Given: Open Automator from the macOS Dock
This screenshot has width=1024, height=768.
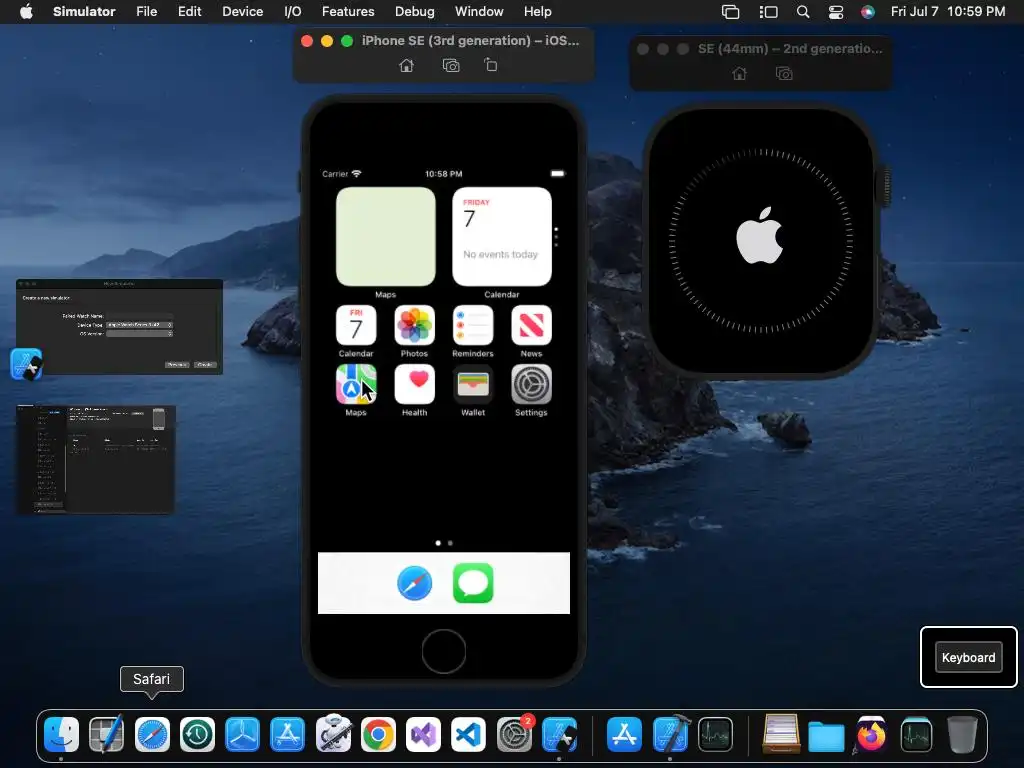Looking at the screenshot, I should click(333, 733).
